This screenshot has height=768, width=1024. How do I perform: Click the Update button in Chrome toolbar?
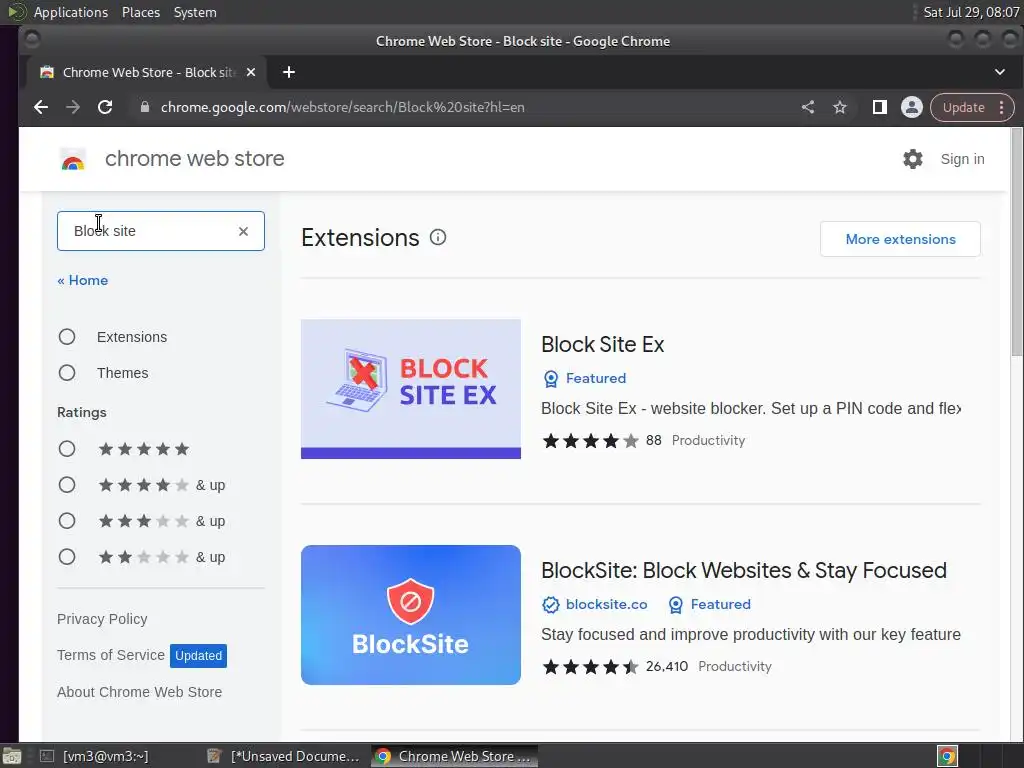963,107
